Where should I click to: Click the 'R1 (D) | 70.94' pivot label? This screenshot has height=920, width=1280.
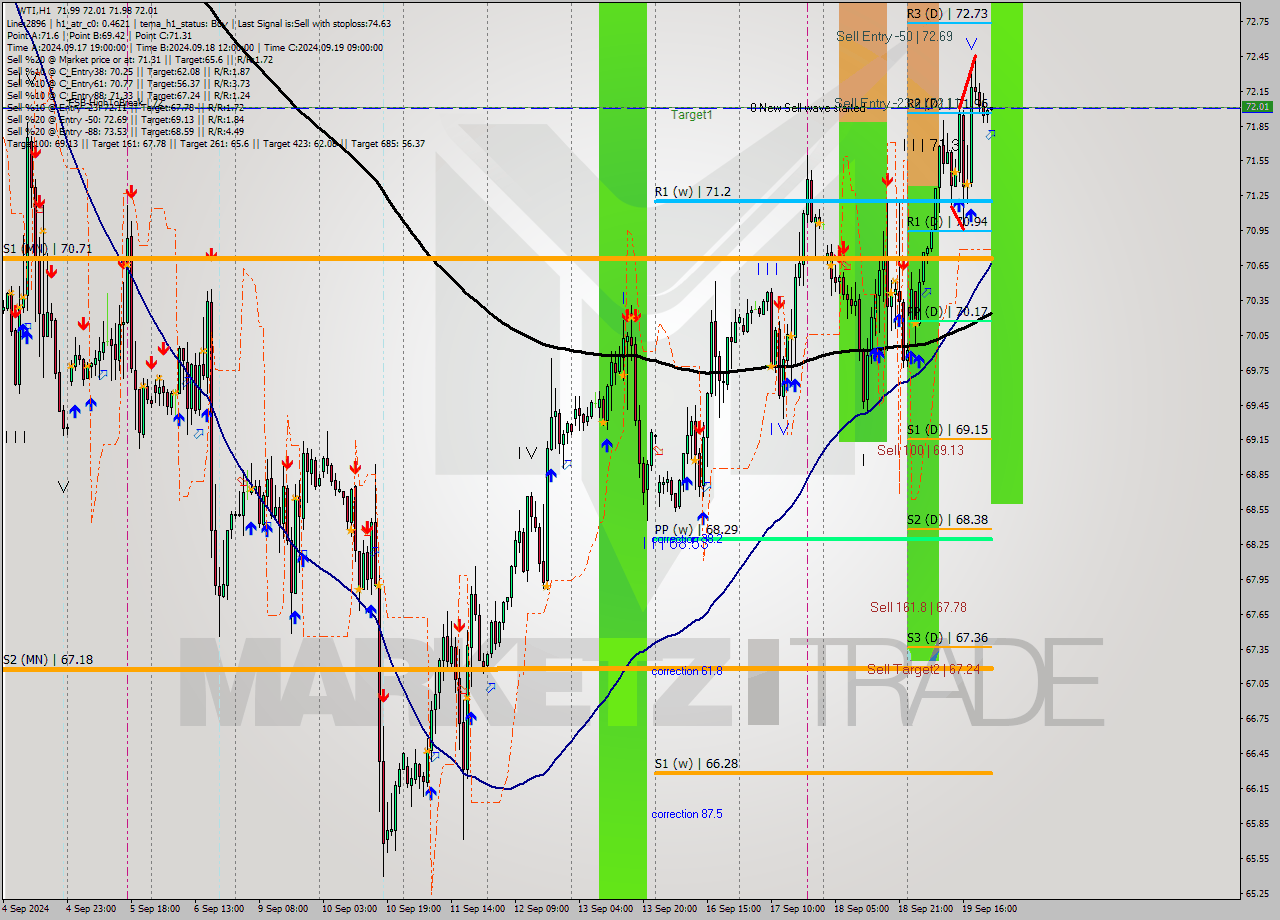947,221
